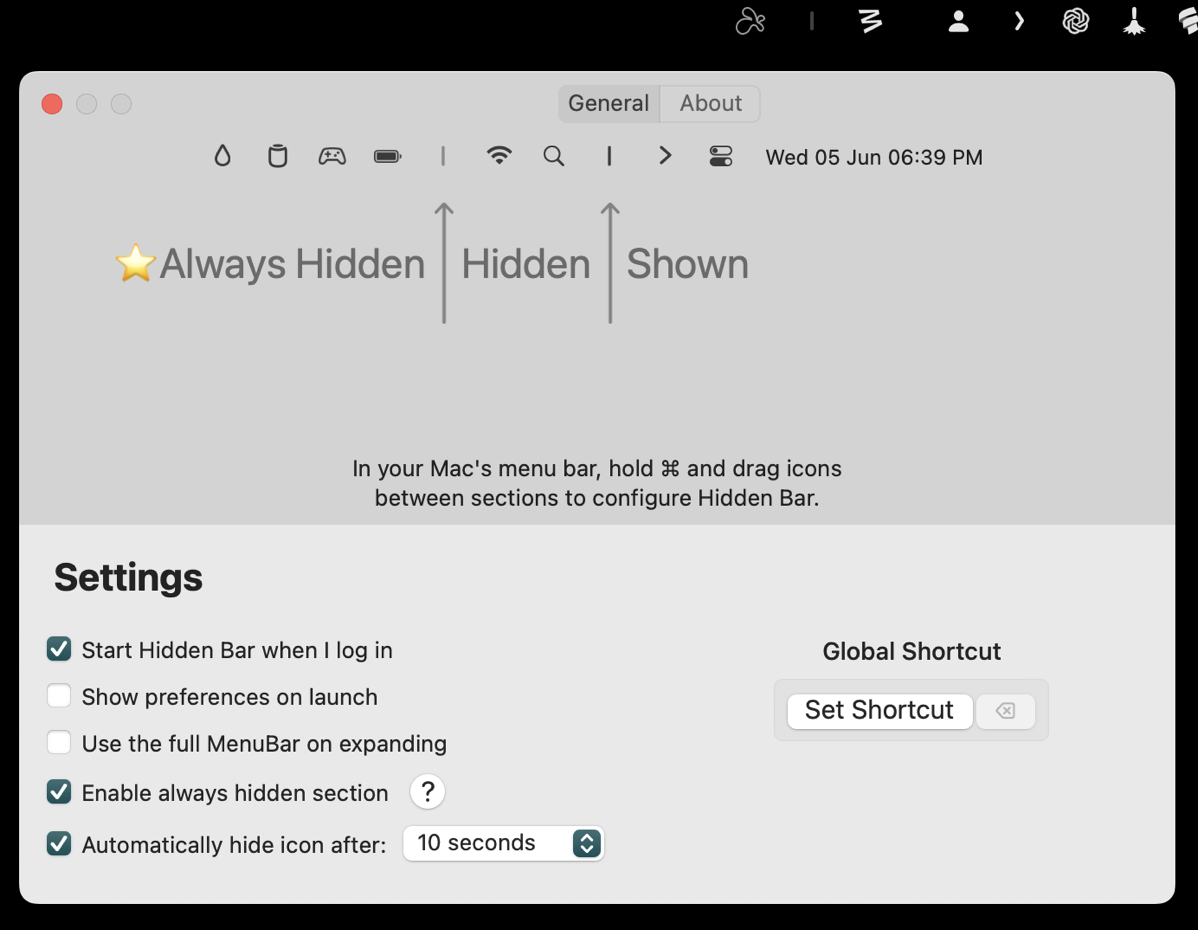Click the game controller icon
The width and height of the screenshot is (1198, 930).
coord(332,156)
